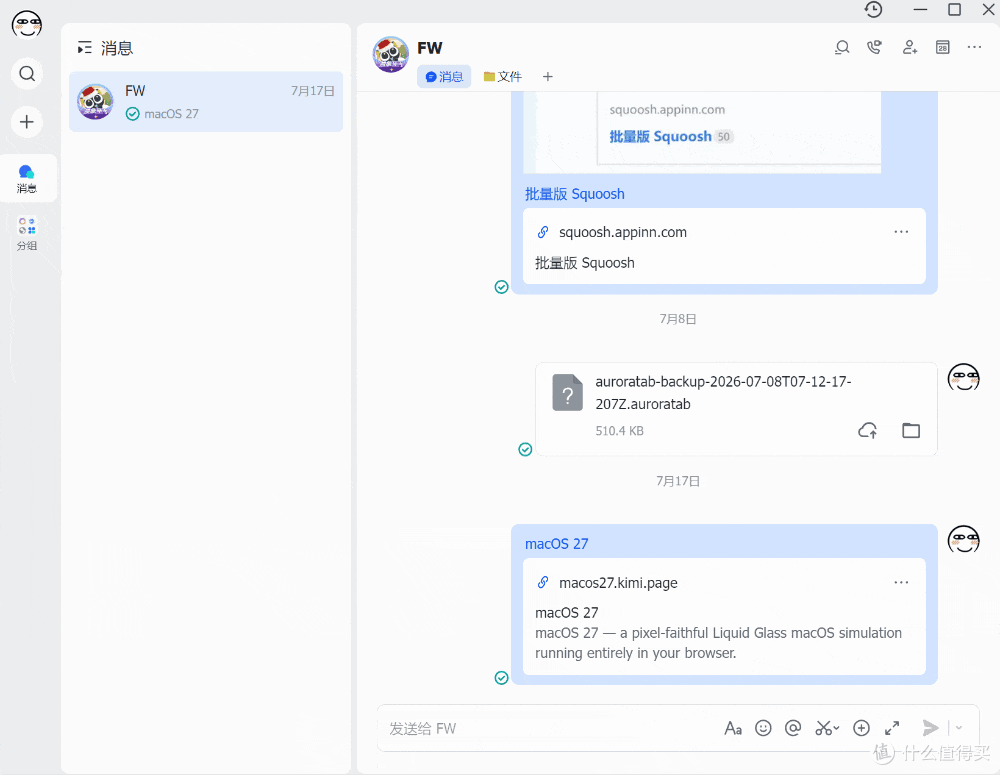Click the read-status check on auroratab file
Image resolution: width=1000 pixels, height=775 pixels.
525,450
